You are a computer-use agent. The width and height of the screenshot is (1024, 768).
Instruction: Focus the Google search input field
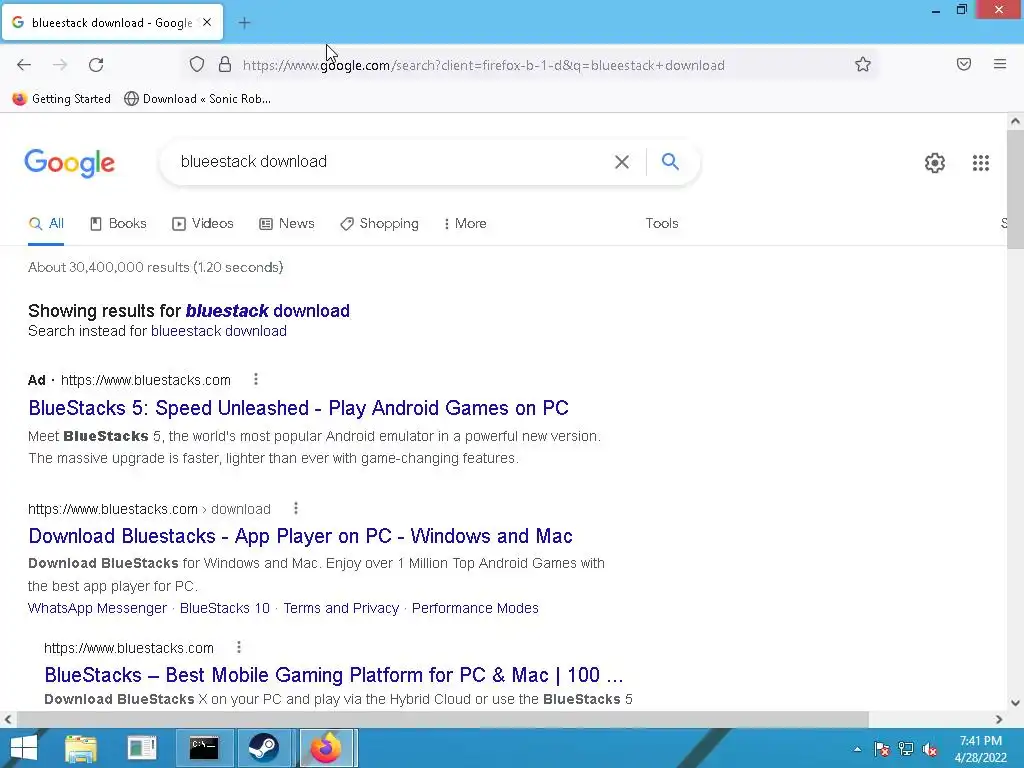coord(392,161)
